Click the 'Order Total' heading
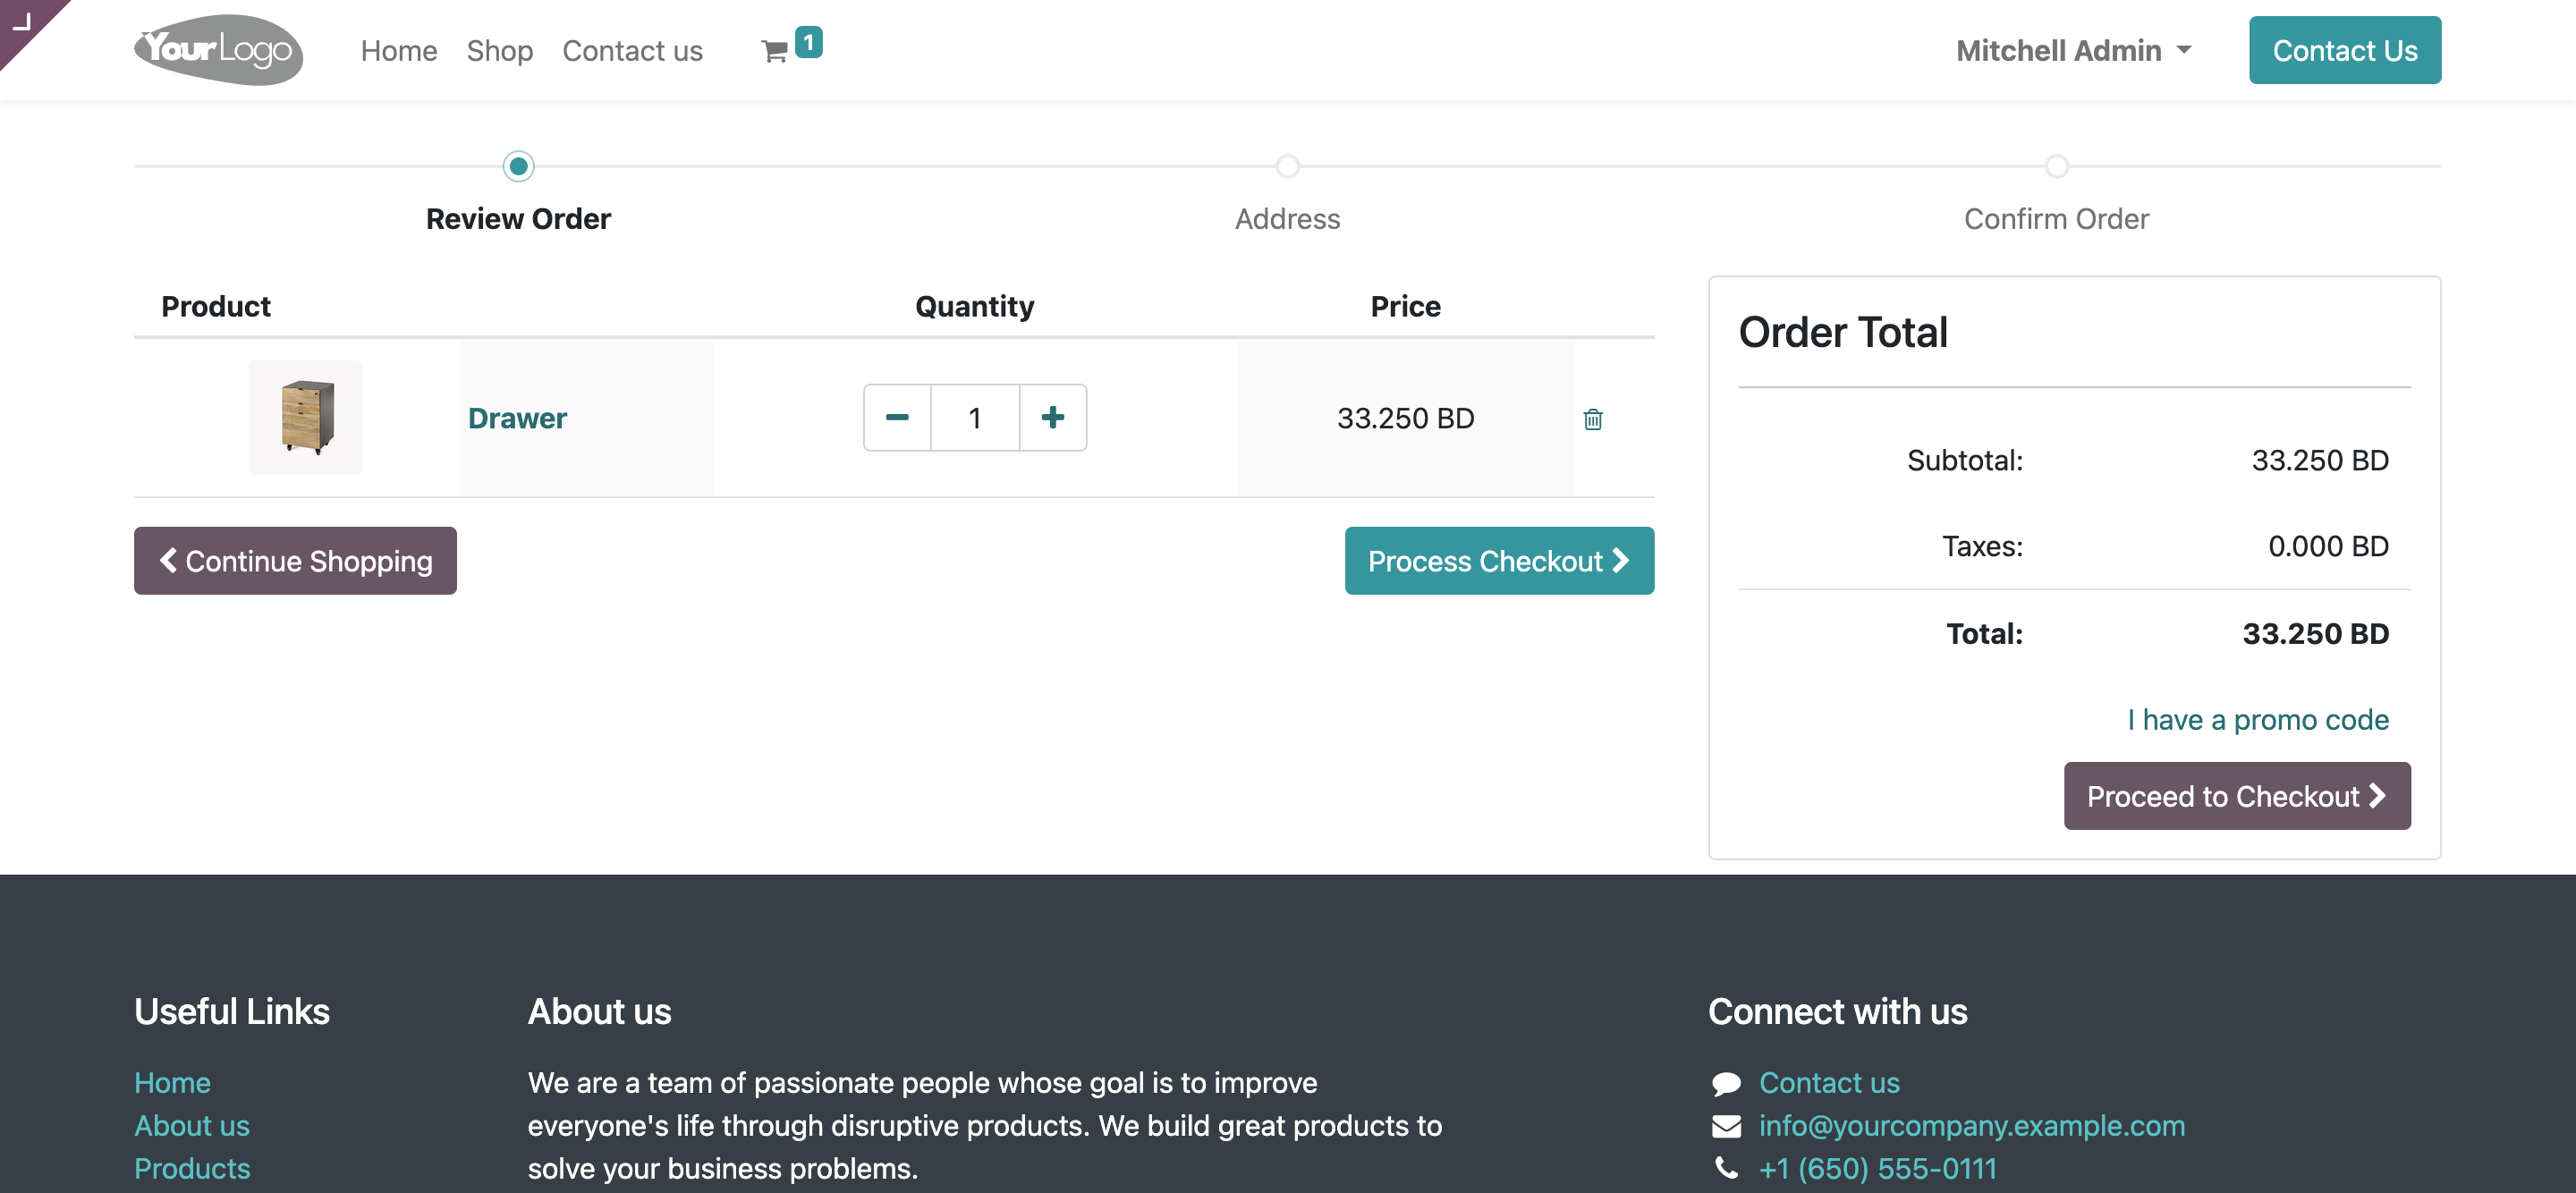 click(1843, 333)
